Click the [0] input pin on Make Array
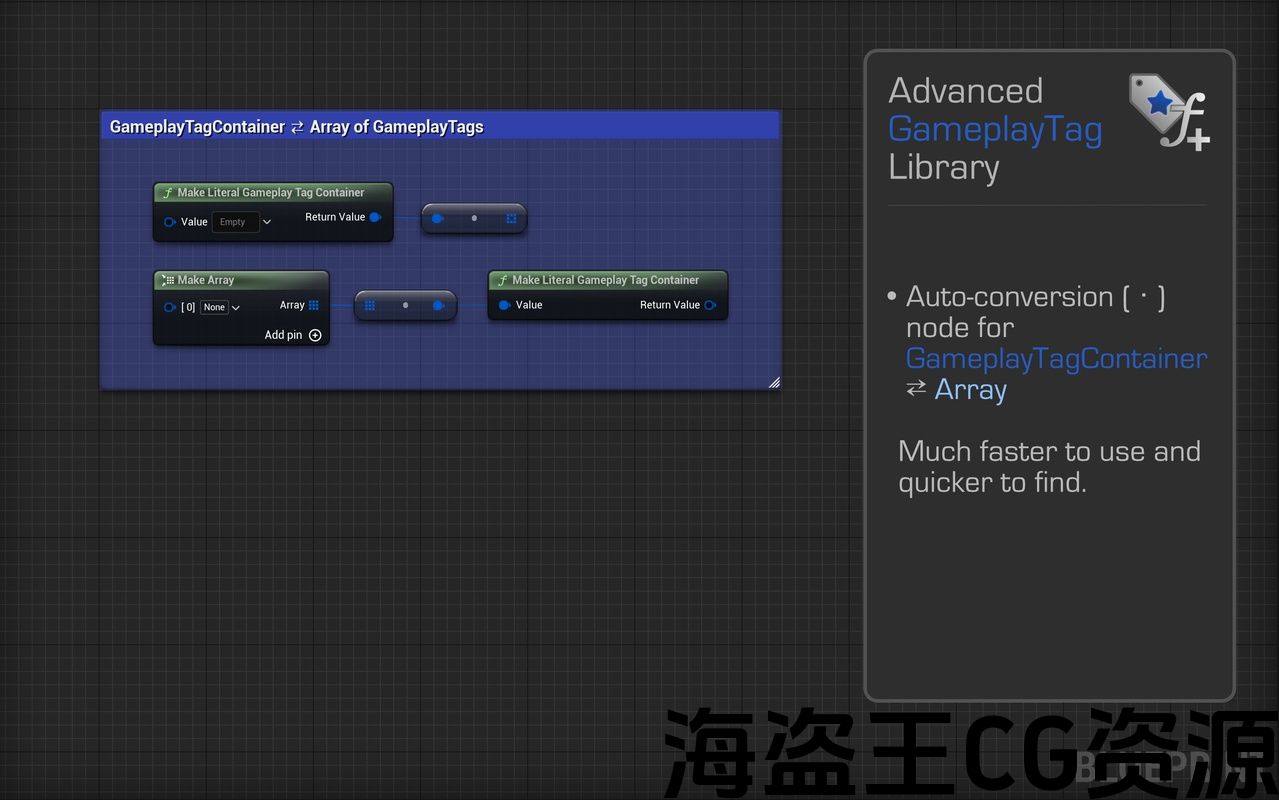 (x=170, y=307)
